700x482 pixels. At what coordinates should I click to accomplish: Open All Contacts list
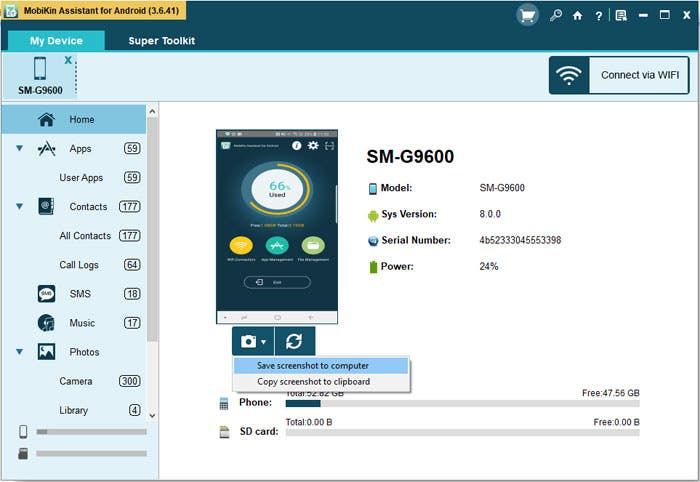coord(85,236)
